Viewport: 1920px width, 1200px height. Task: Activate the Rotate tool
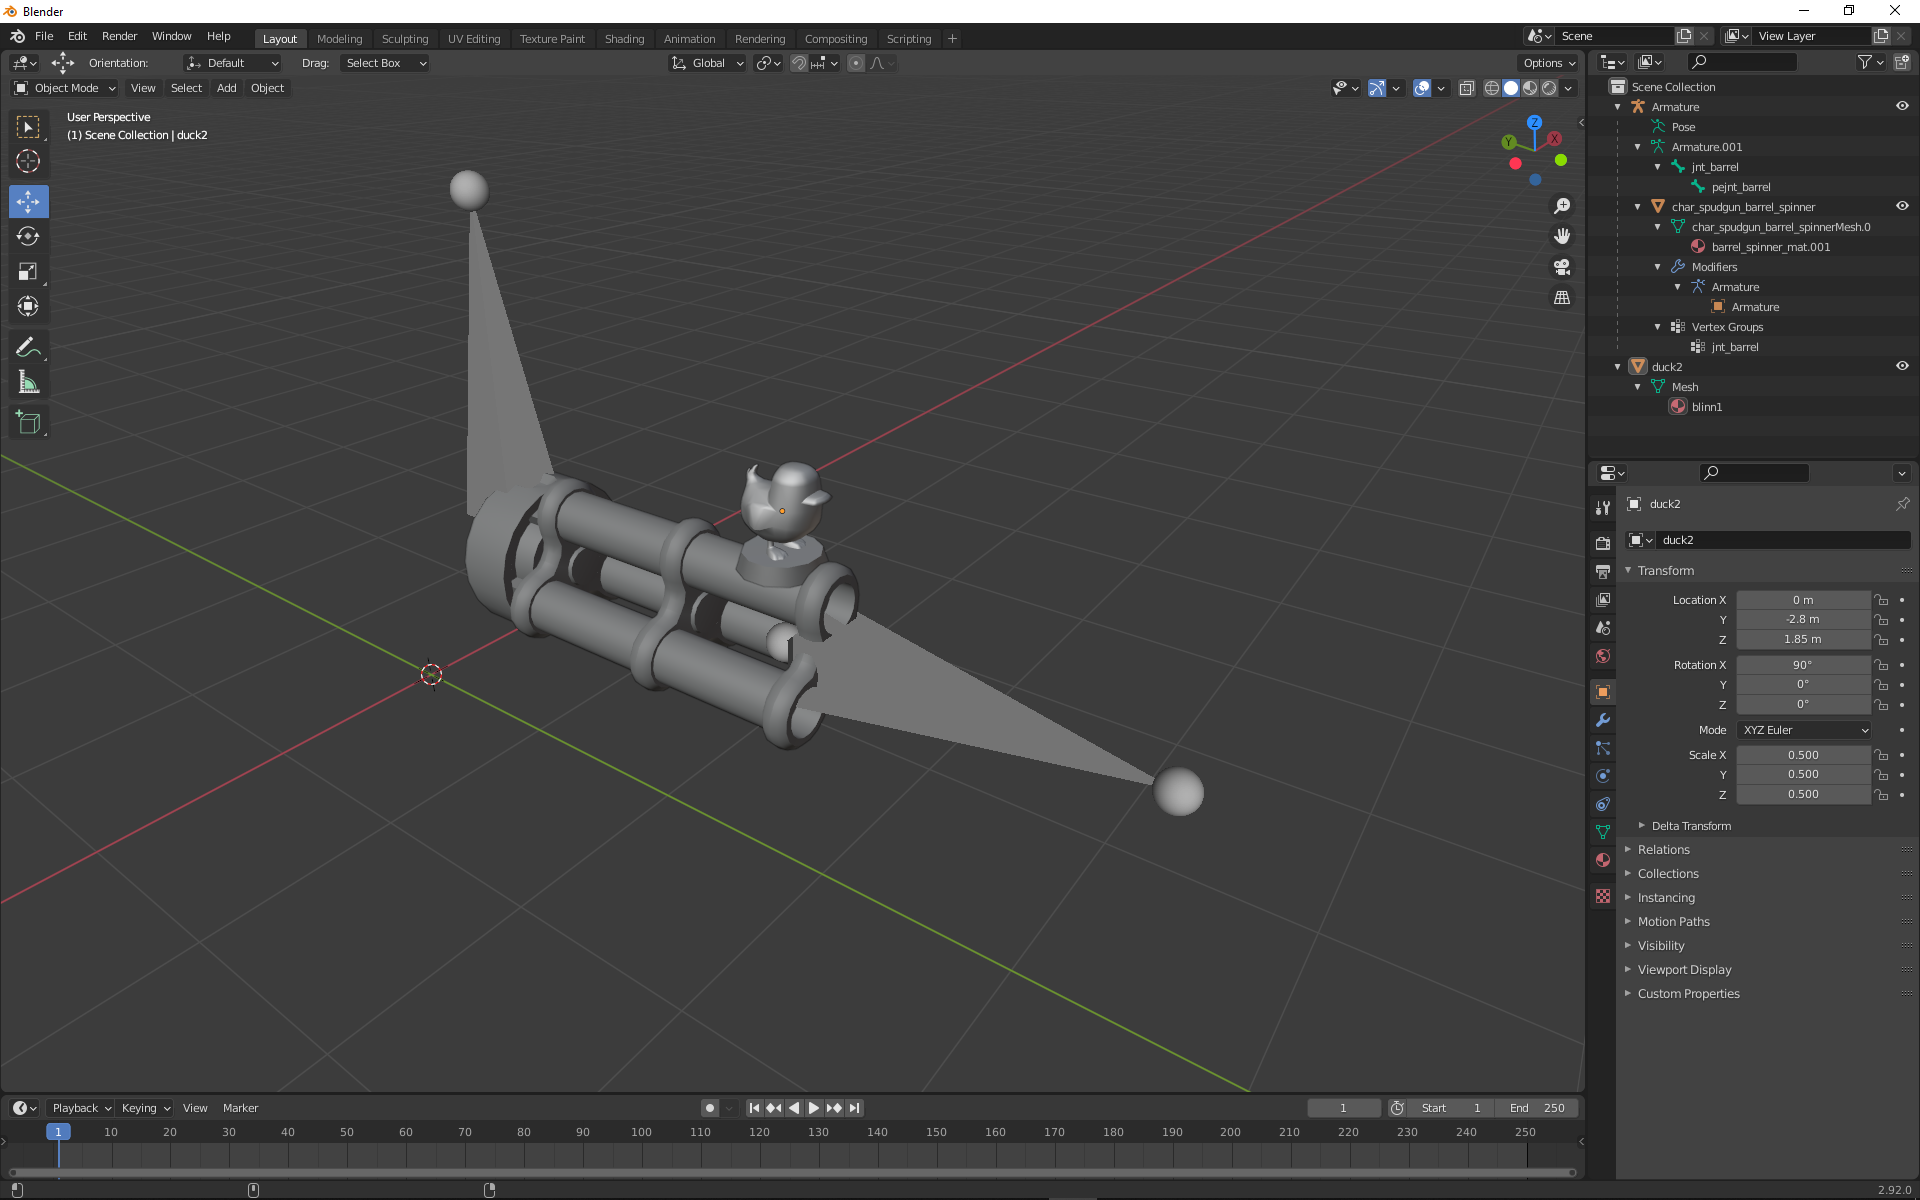click(28, 236)
